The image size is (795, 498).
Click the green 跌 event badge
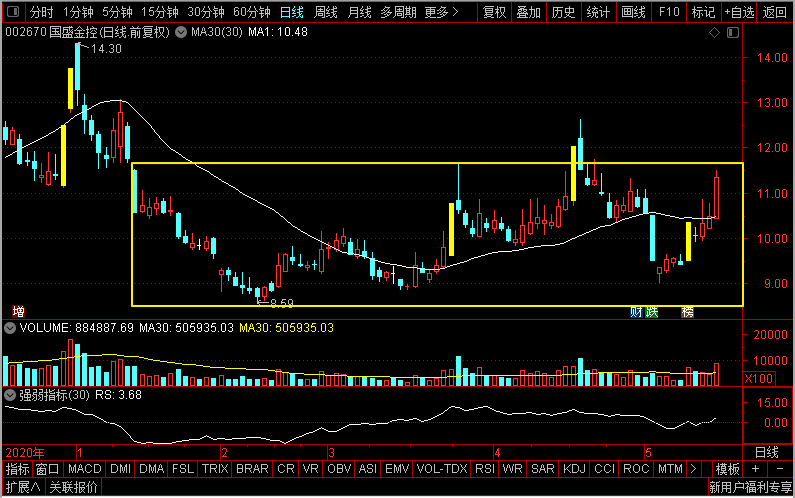click(652, 312)
